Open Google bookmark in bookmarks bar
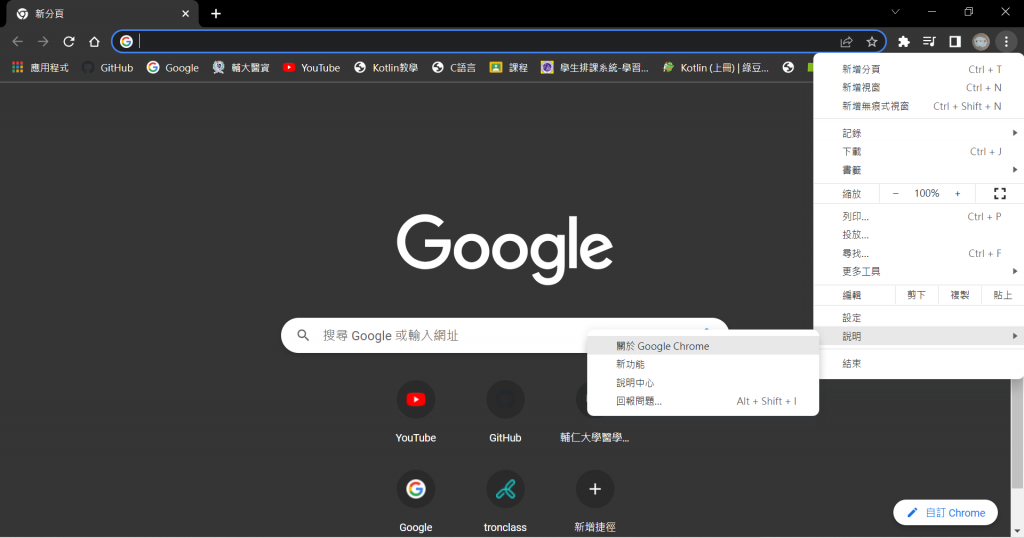 pos(172,67)
